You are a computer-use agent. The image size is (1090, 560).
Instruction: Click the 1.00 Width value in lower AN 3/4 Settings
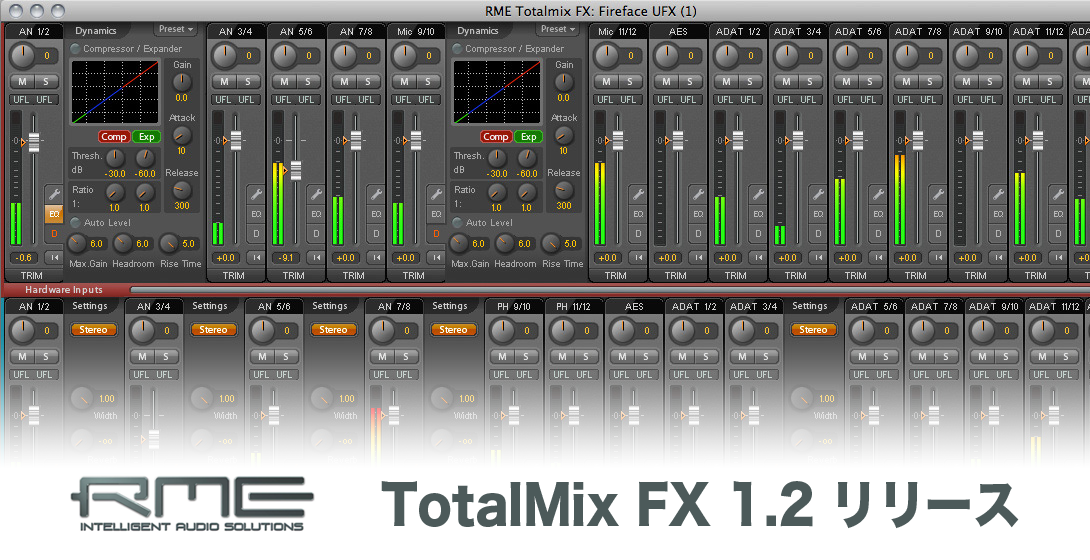click(x=227, y=399)
